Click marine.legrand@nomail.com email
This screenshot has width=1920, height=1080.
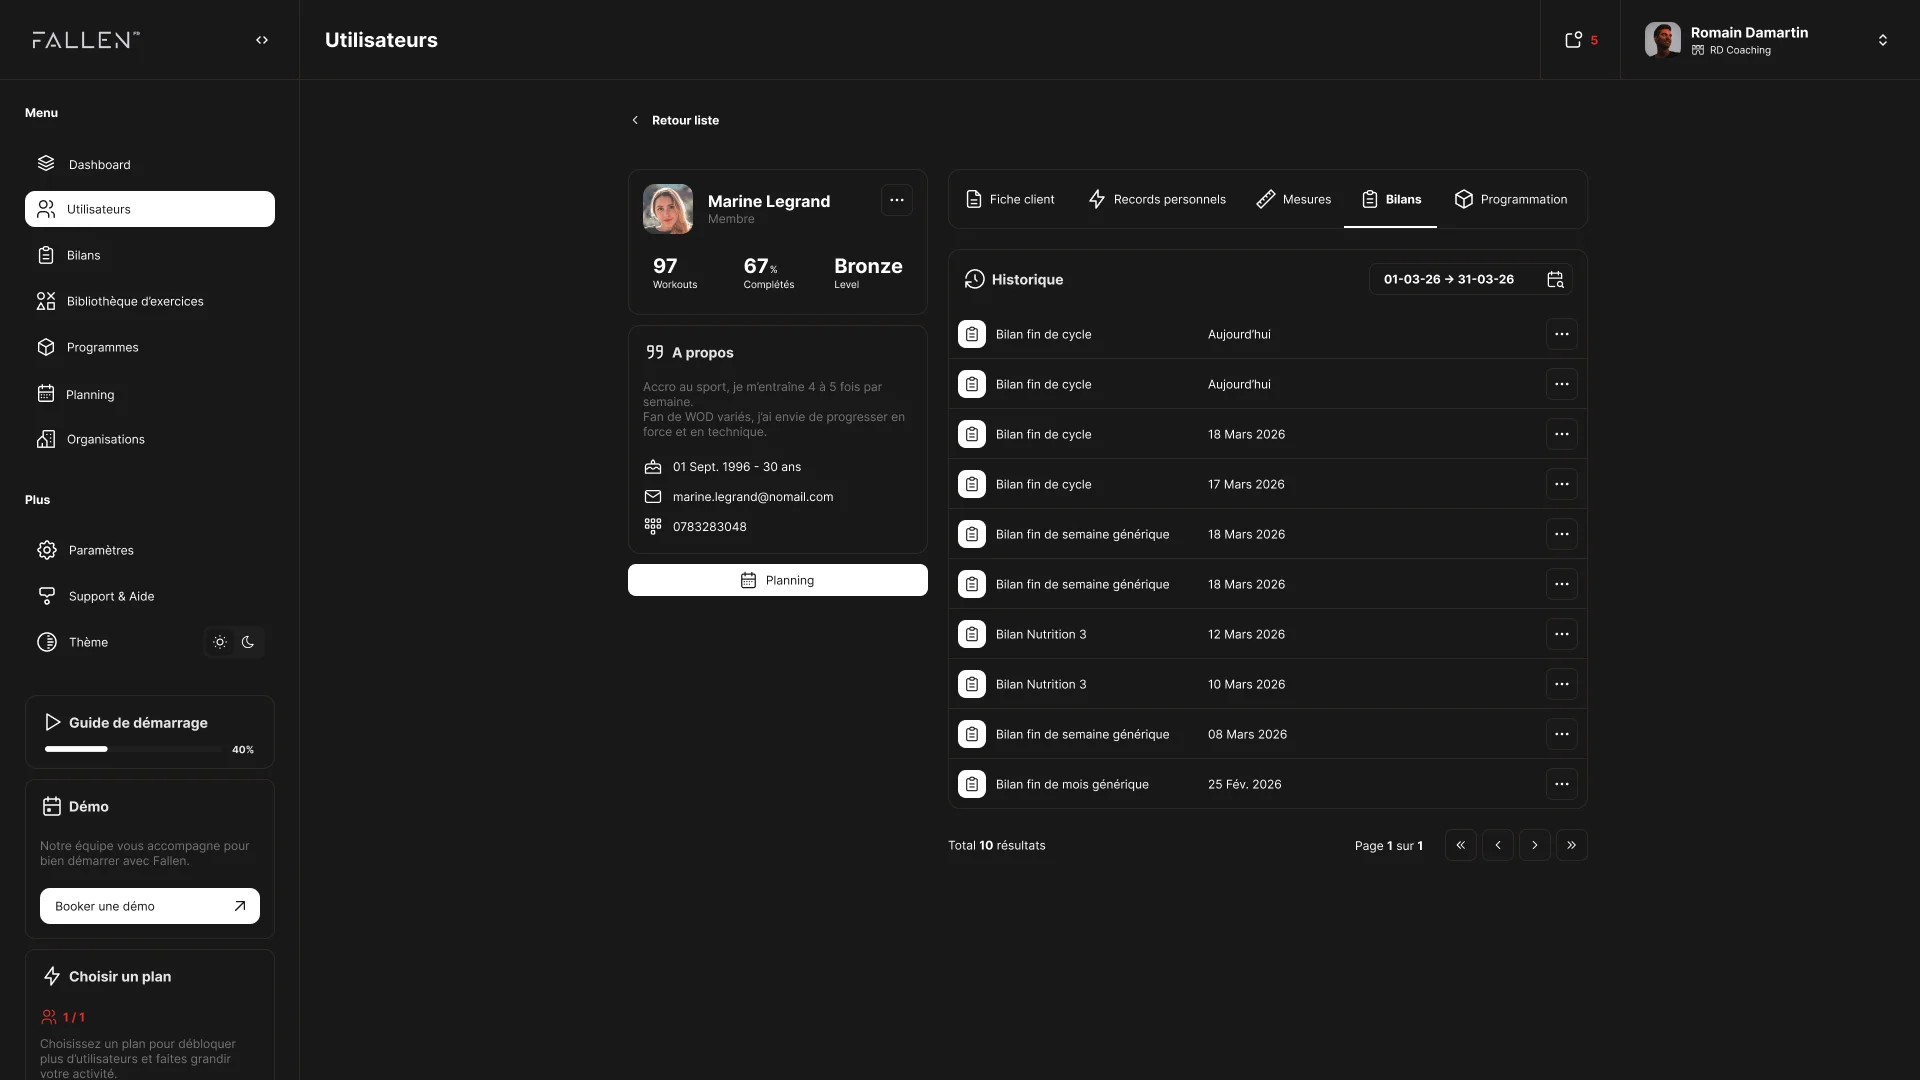click(x=753, y=497)
